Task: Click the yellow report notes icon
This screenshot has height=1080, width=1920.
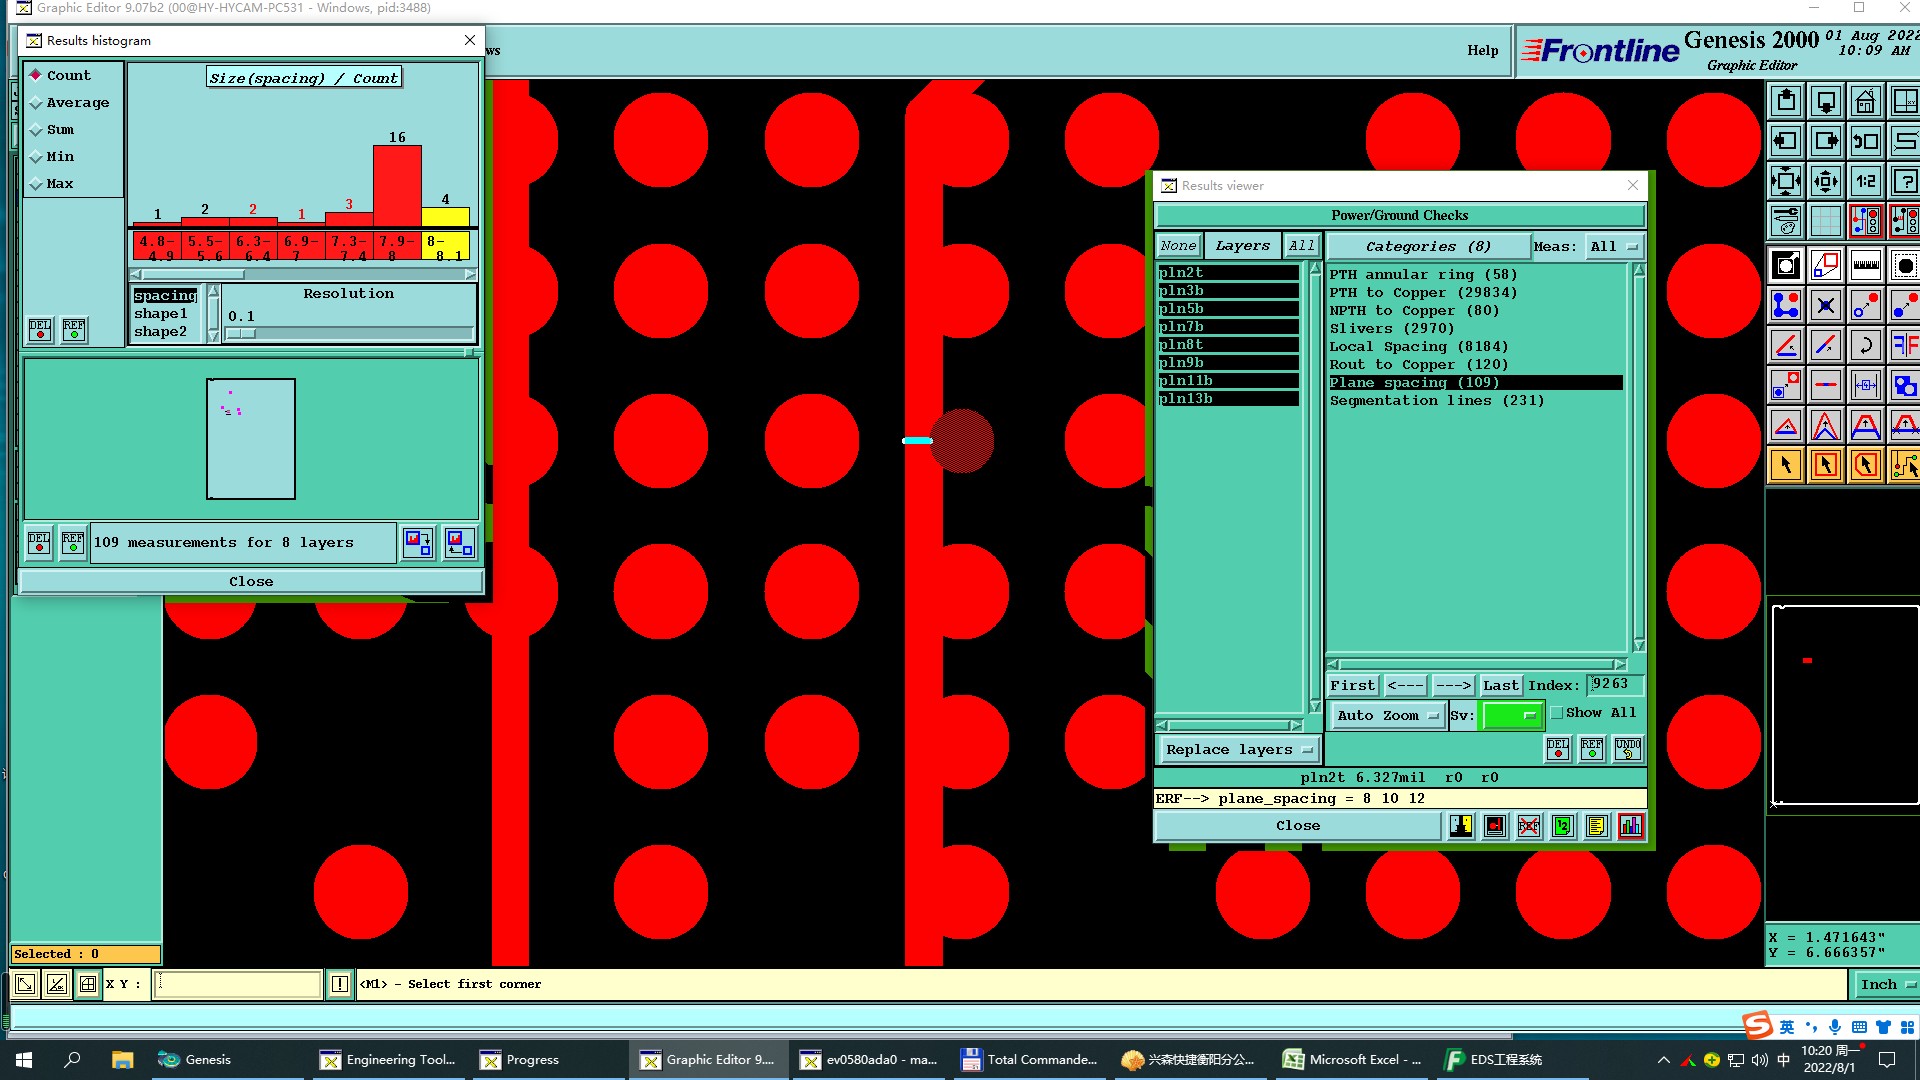Action: coord(1597,826)
